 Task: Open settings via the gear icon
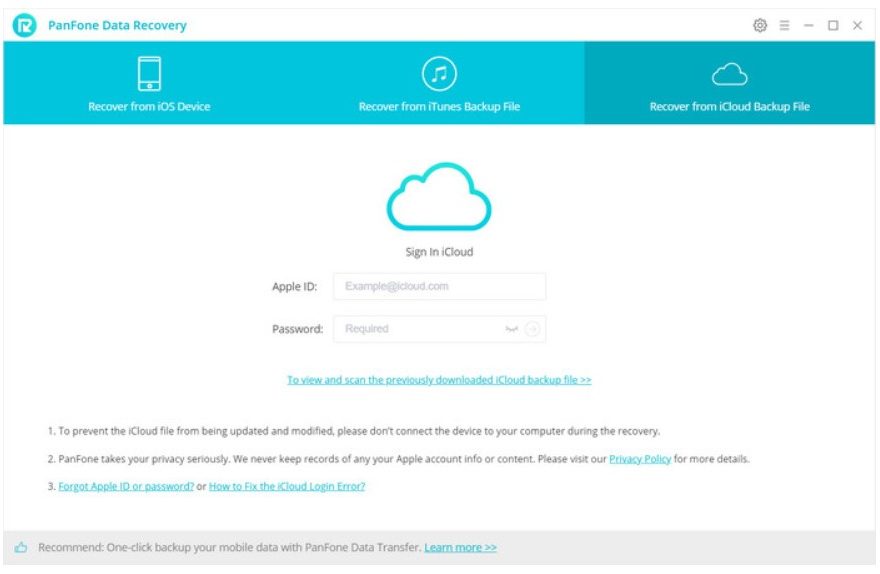pos(760,25)
